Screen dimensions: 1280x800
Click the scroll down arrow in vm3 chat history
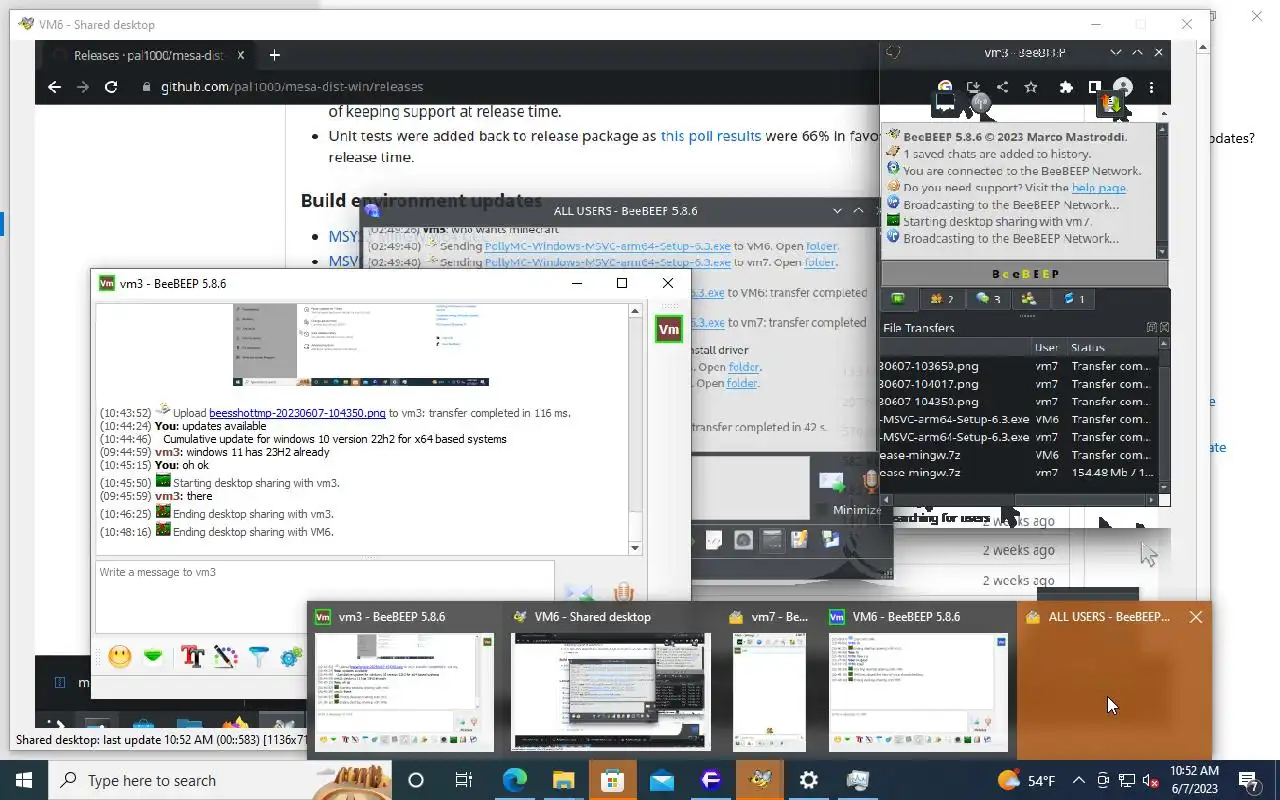[634, 548]
